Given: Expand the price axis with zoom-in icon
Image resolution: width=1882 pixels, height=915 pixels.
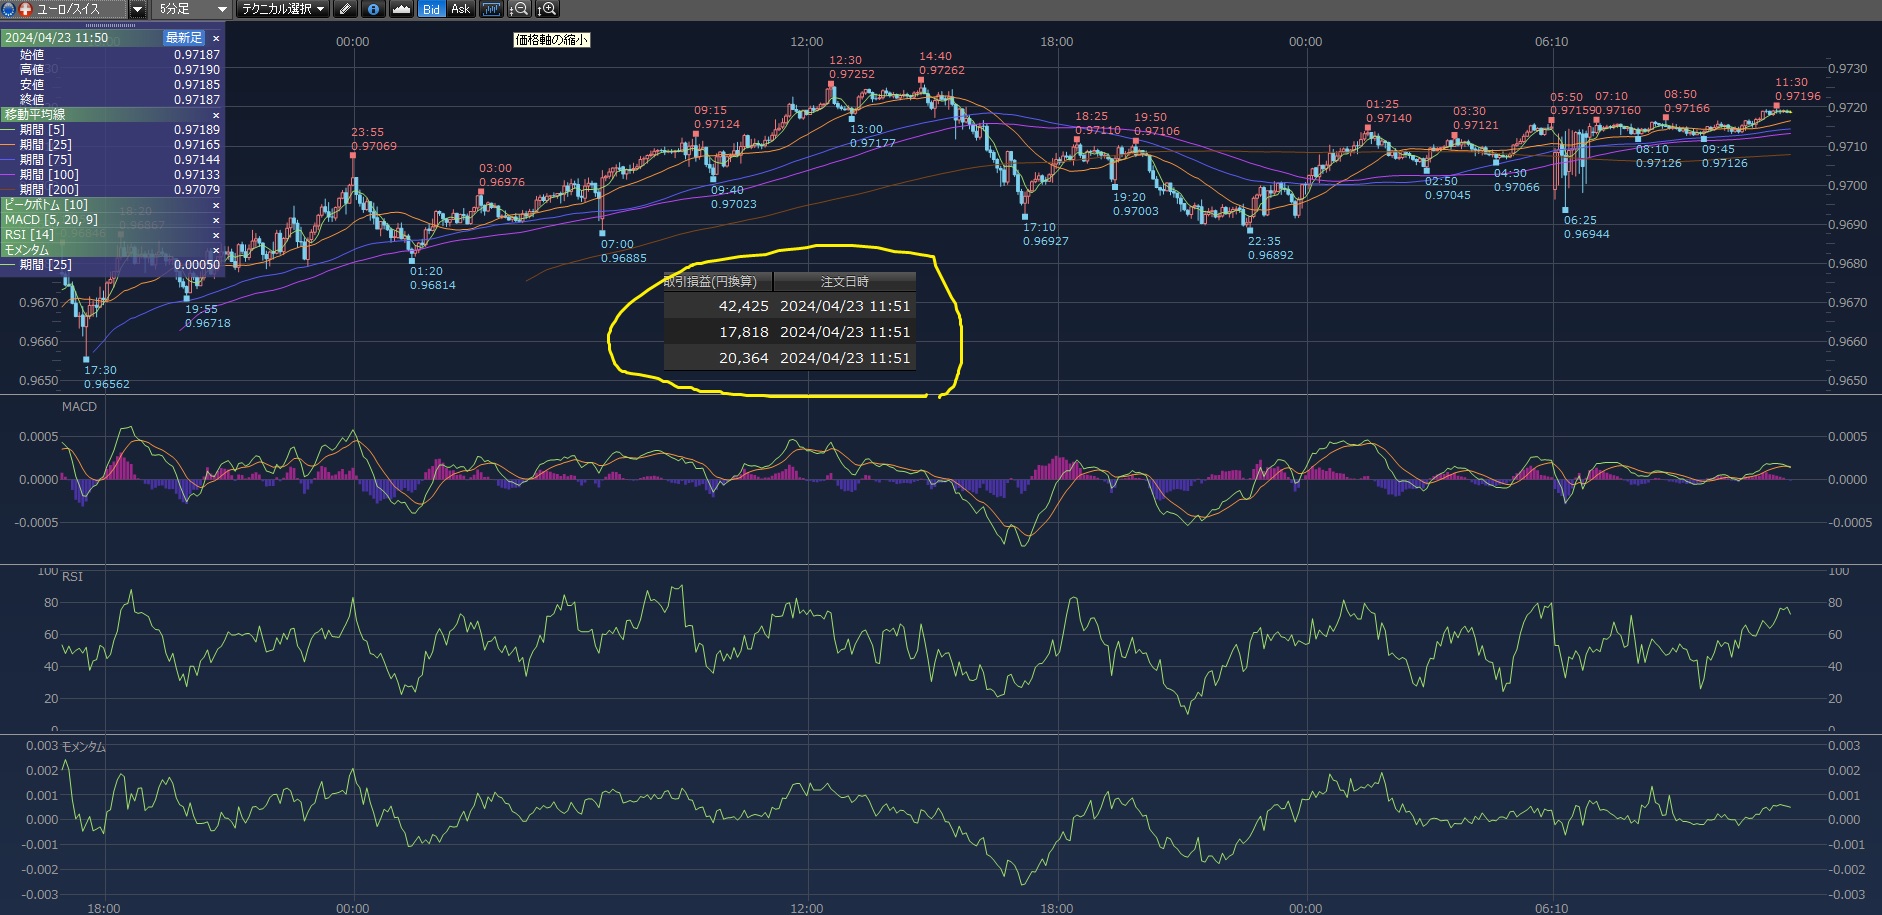Looking at the screenshot, I should pyautogui.click(x=547, y=9).
